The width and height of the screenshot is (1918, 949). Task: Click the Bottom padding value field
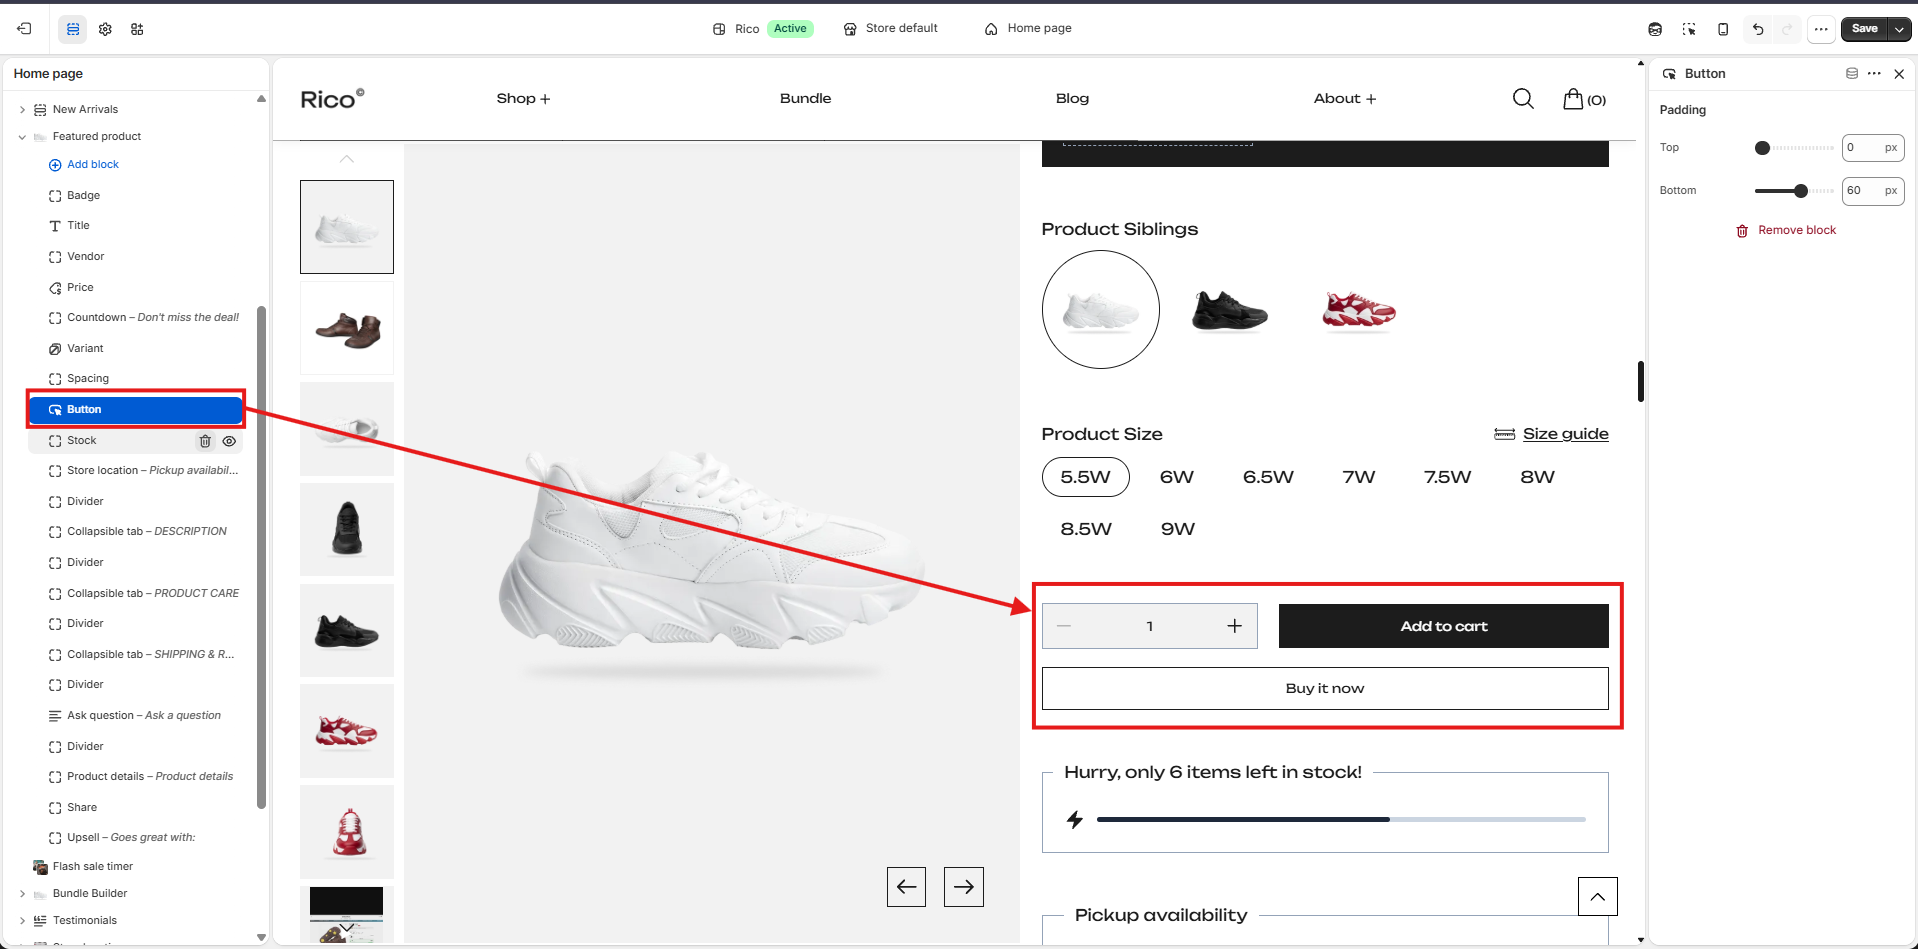click(x=1872, y=191)
